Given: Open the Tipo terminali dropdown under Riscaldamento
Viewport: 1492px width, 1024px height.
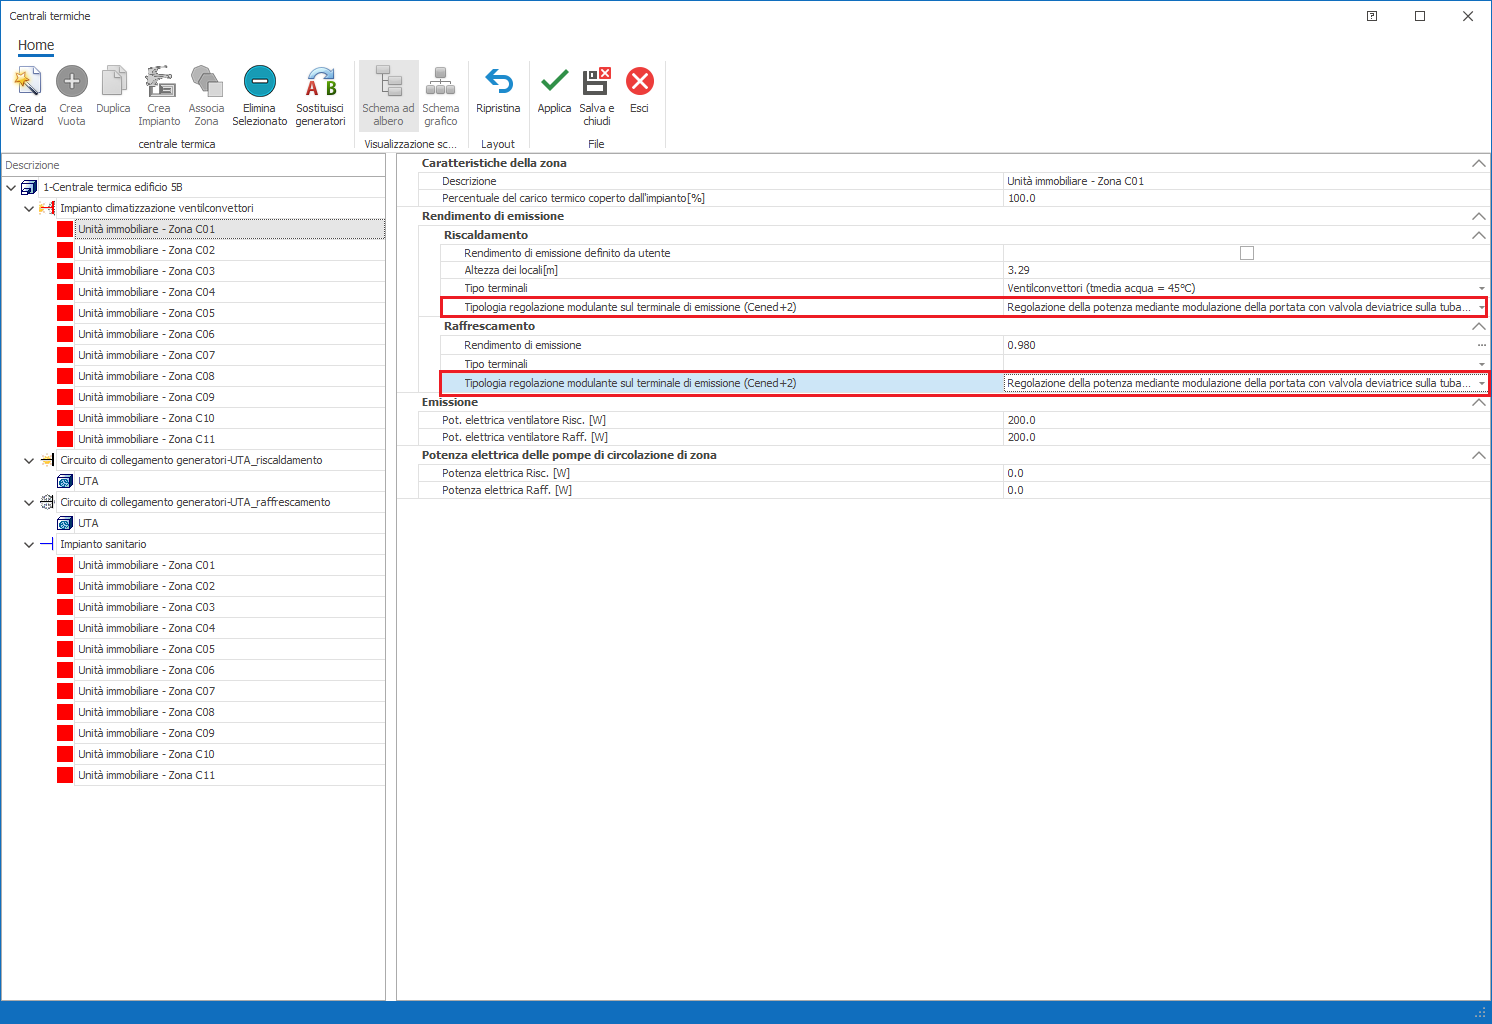Looking at the screenshot, I should click(x=1481, y=288).
